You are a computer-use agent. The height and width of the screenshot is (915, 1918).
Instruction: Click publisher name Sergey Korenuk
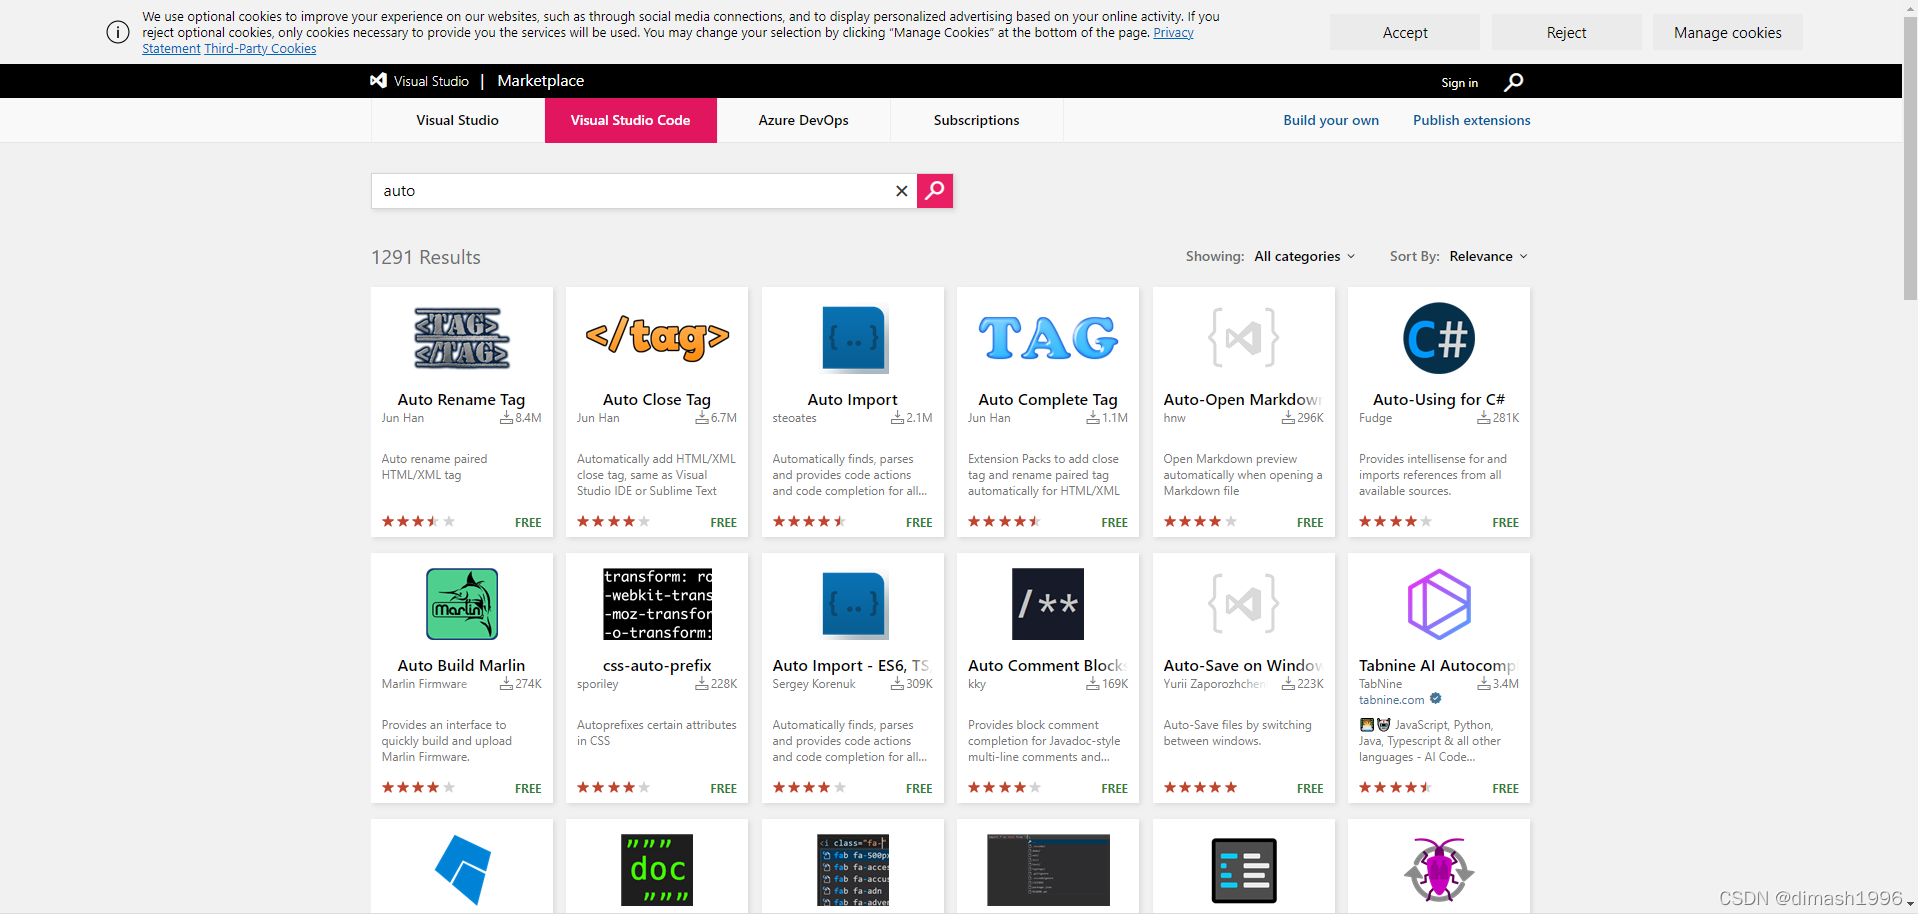[x=814, y=684]
